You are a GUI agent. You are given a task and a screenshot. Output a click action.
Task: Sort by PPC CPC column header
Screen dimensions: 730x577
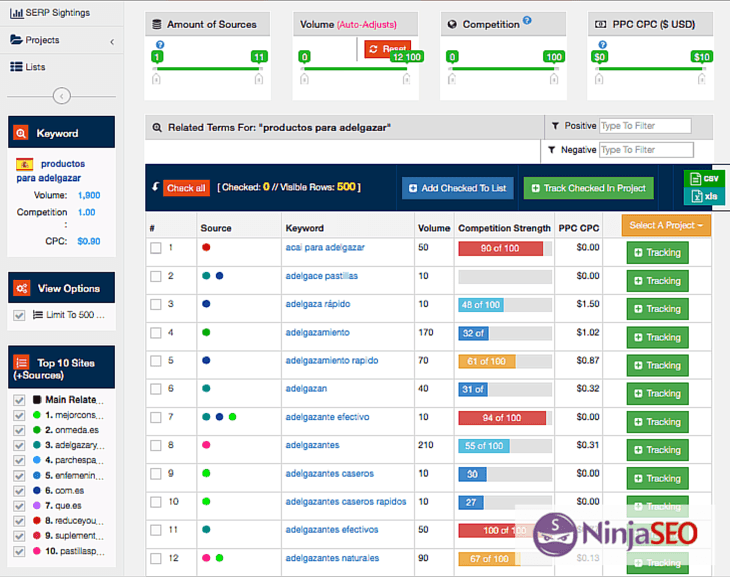(579, 228)
